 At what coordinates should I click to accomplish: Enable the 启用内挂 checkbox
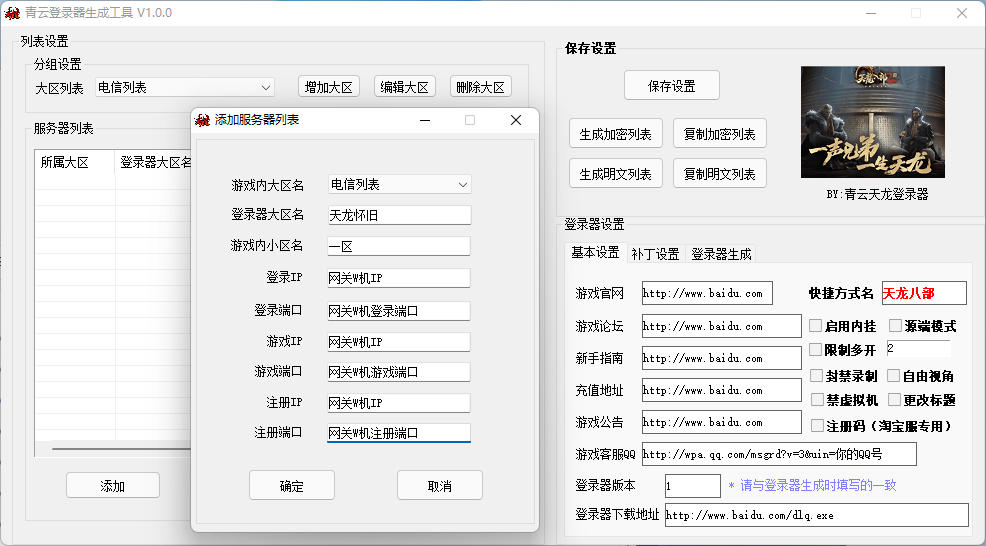816,326
